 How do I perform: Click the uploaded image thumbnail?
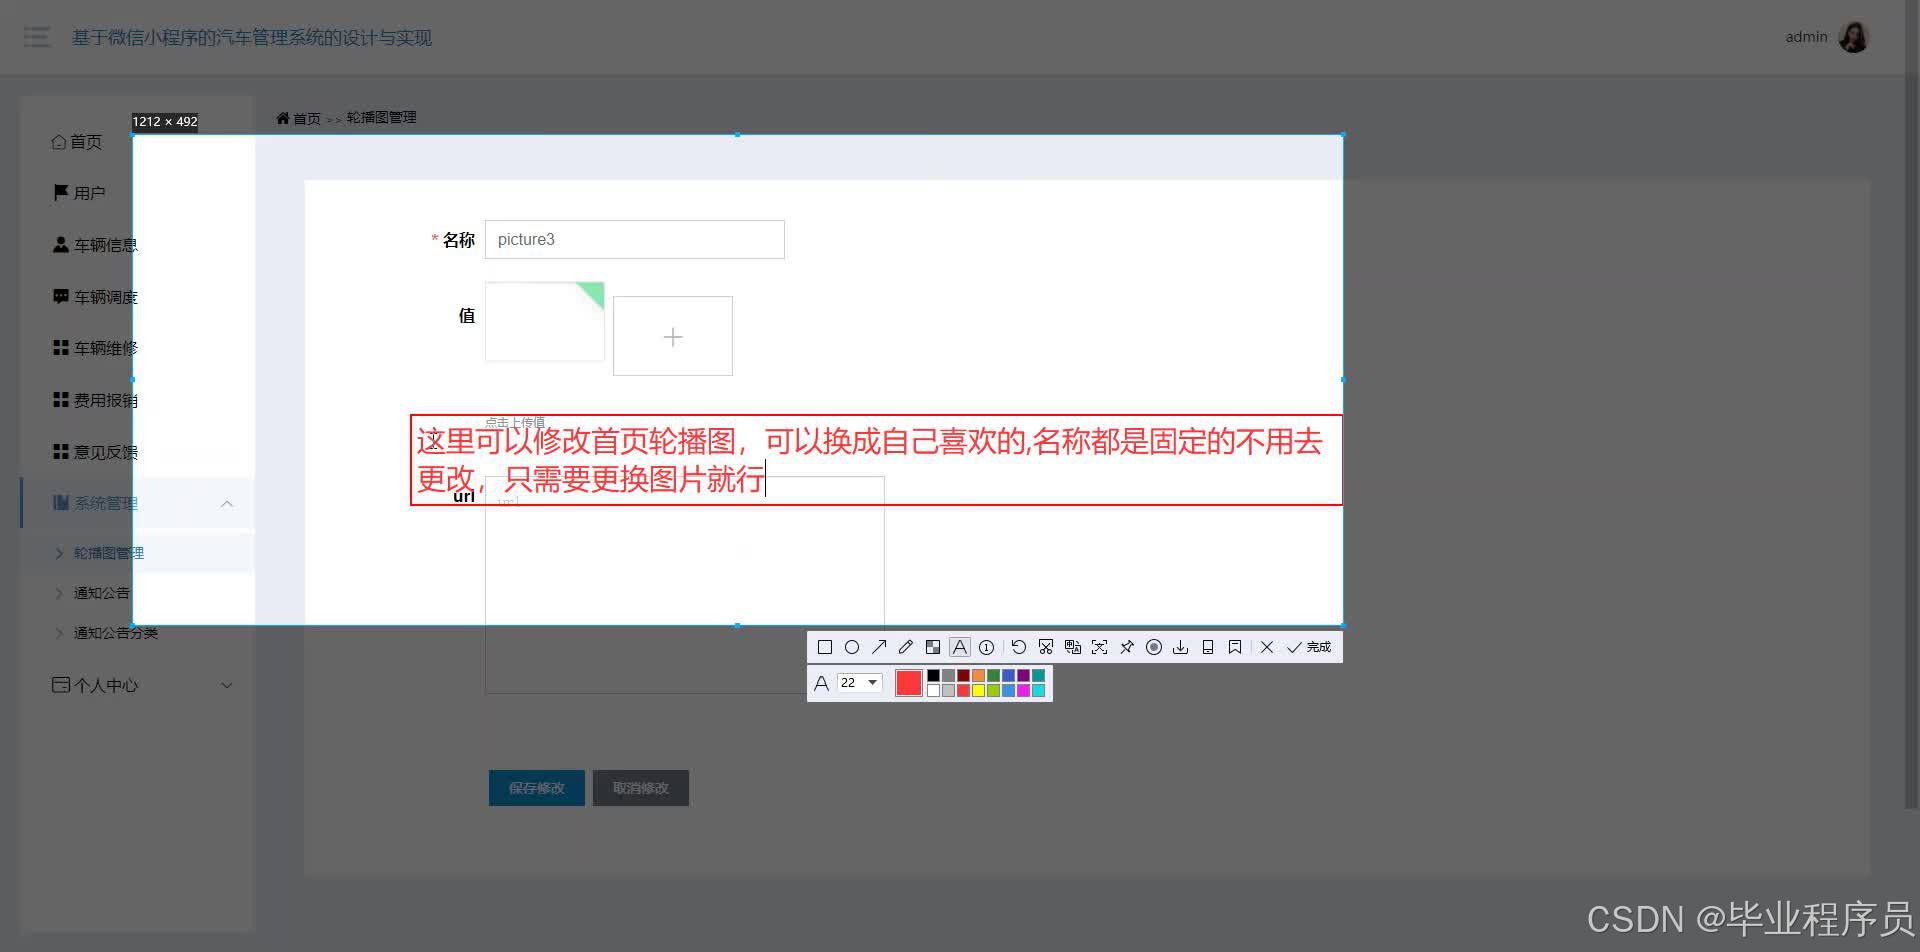pyautogui.click(x=545, y=321)
